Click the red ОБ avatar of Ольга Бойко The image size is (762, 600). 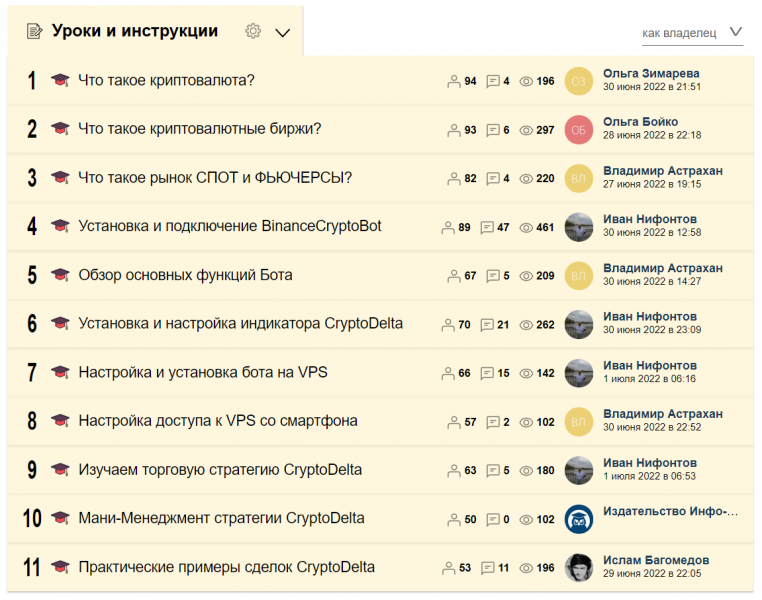[x=579, y=130]
